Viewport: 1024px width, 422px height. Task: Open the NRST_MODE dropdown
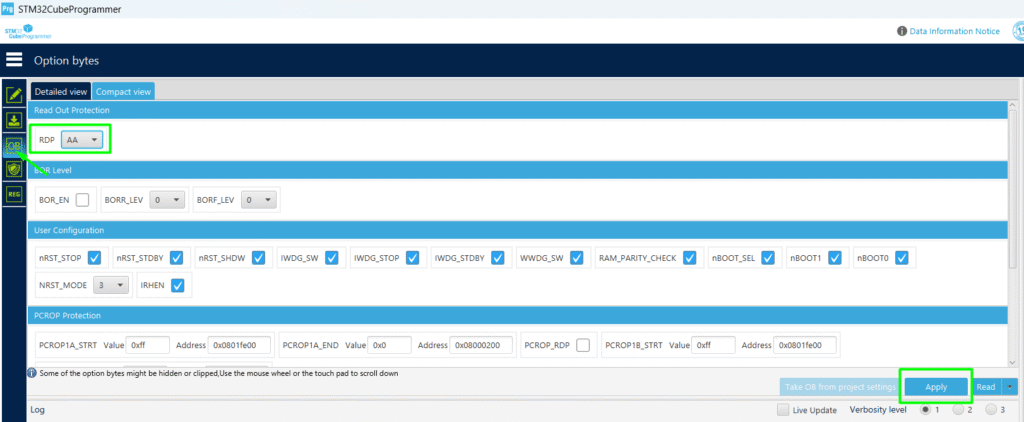111,285
